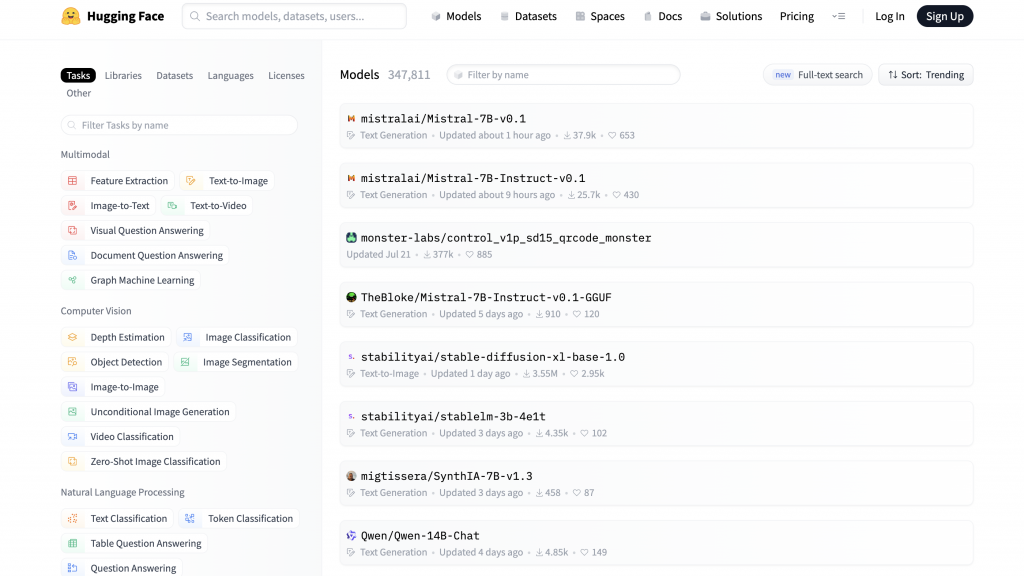1024x576 pixels.
Task: Open the Sort: Trending dropdown
Action: click(925, 74)
